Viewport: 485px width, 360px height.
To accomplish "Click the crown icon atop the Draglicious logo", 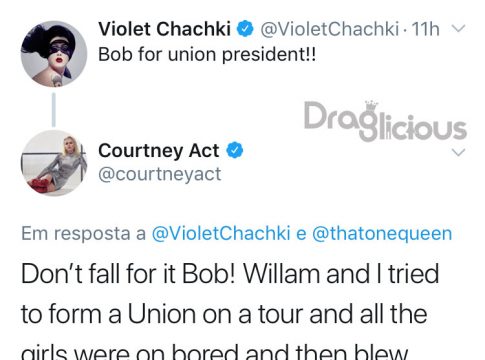I will click(x=371, y=104).
